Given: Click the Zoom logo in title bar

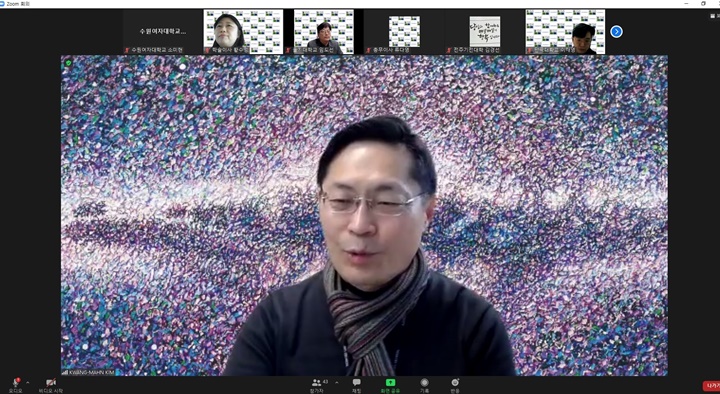Looking at the screenshot, I should click(2, 3).
